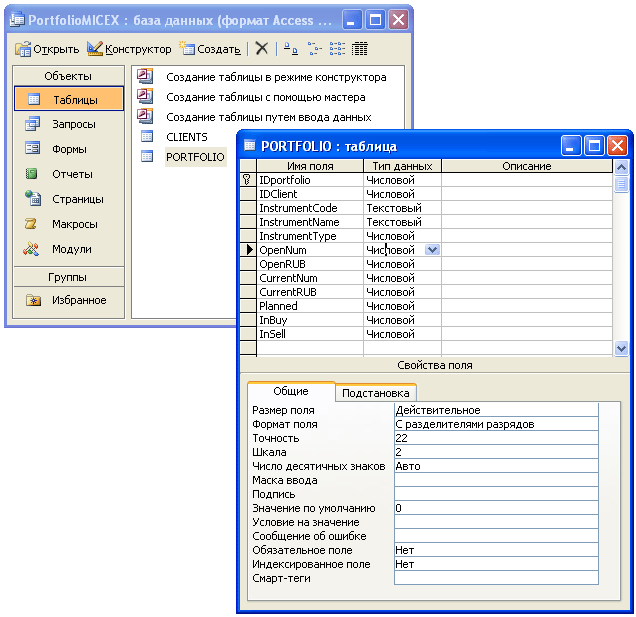Click the OpenNum field name cell
The height and width of the screenshot is (617, 636).
(x=310, y=250)
